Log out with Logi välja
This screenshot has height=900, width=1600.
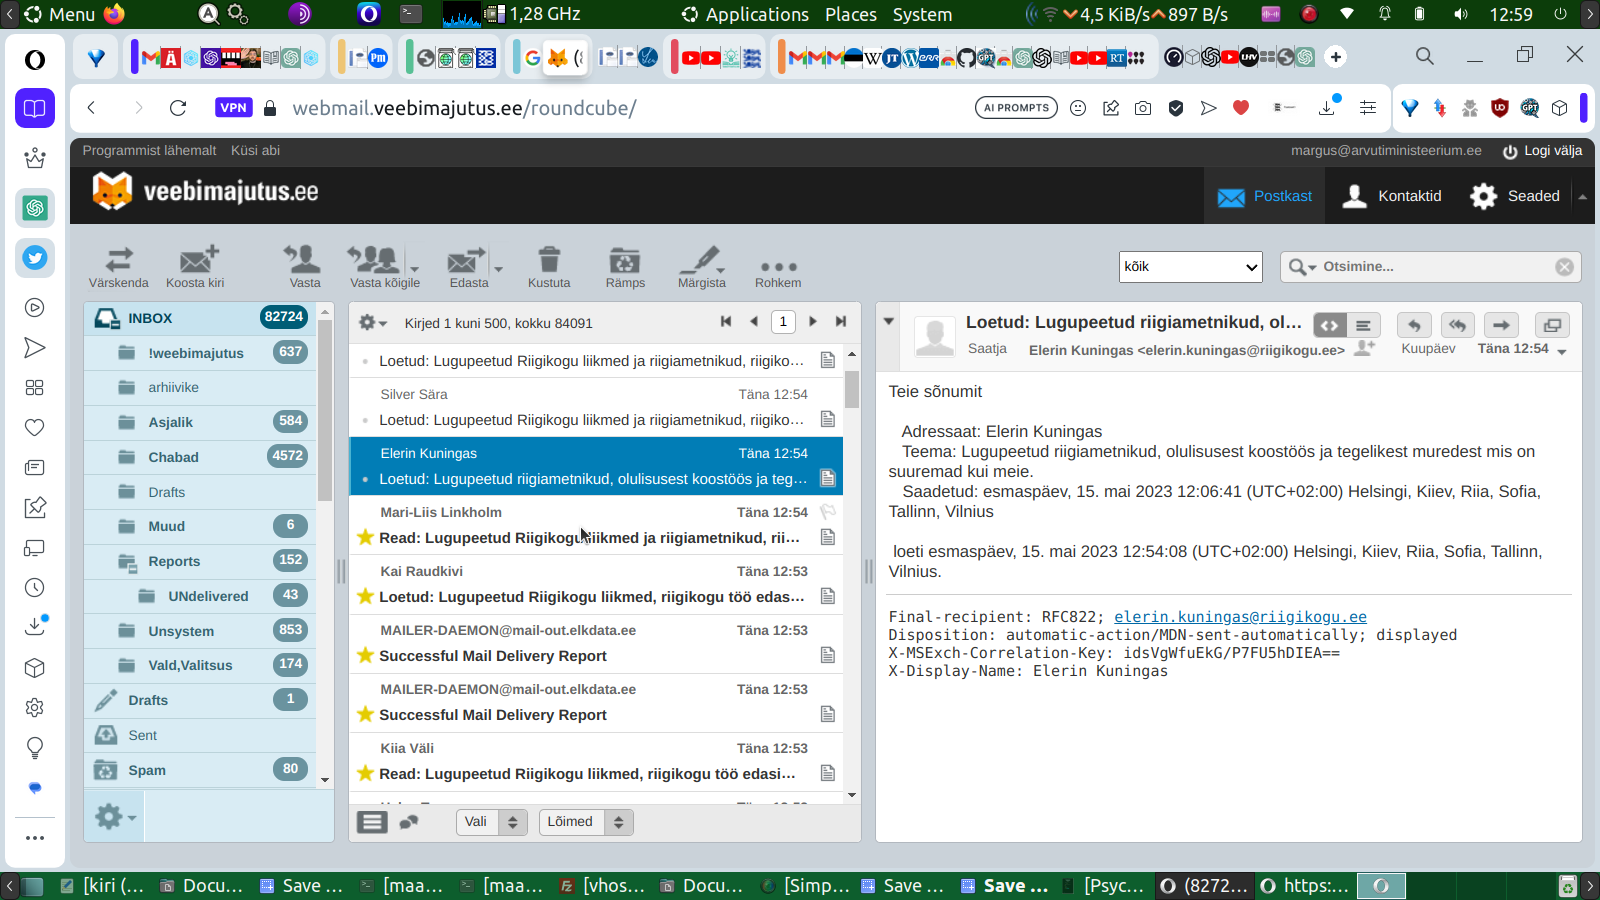(x=1542, y=151)
